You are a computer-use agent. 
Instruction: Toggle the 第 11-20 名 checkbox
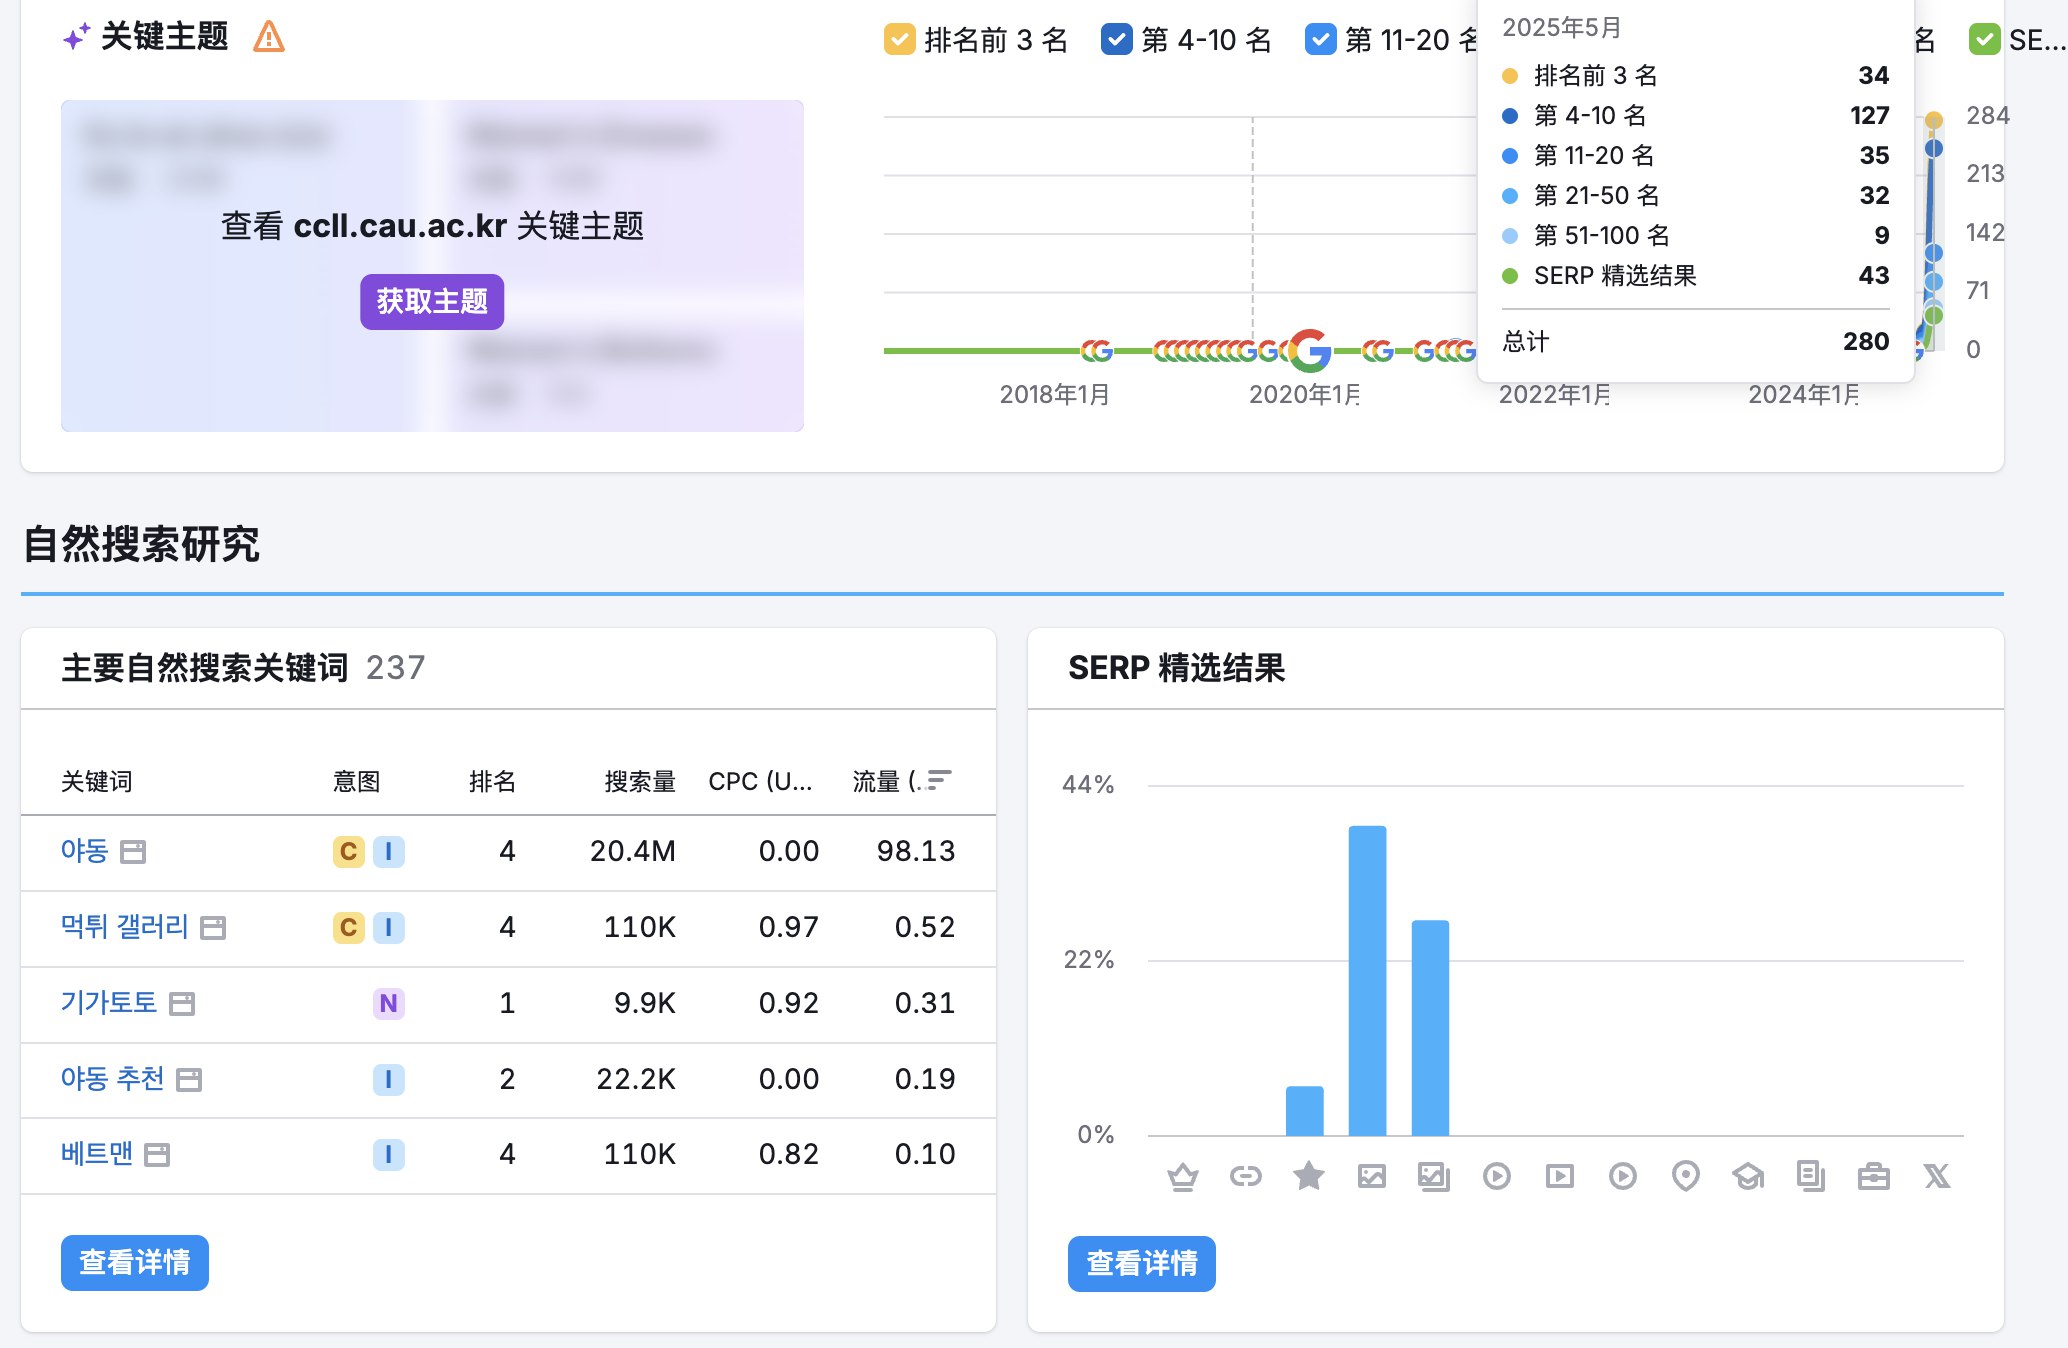pyautogui.click(x=1320, y=40)
